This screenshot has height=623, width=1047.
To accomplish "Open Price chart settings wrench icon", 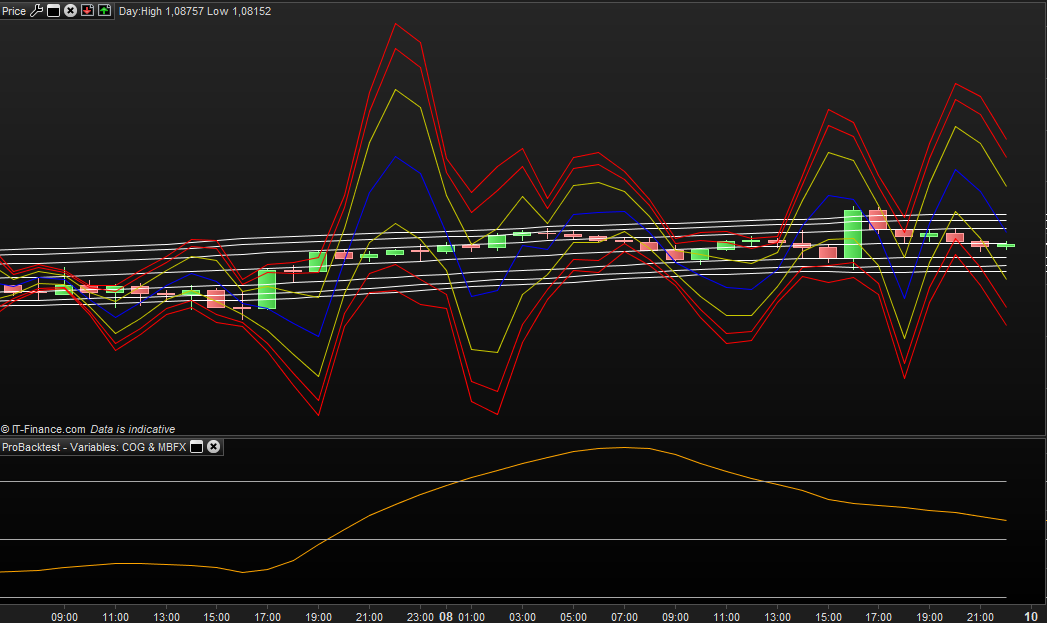I will point(37,10).
